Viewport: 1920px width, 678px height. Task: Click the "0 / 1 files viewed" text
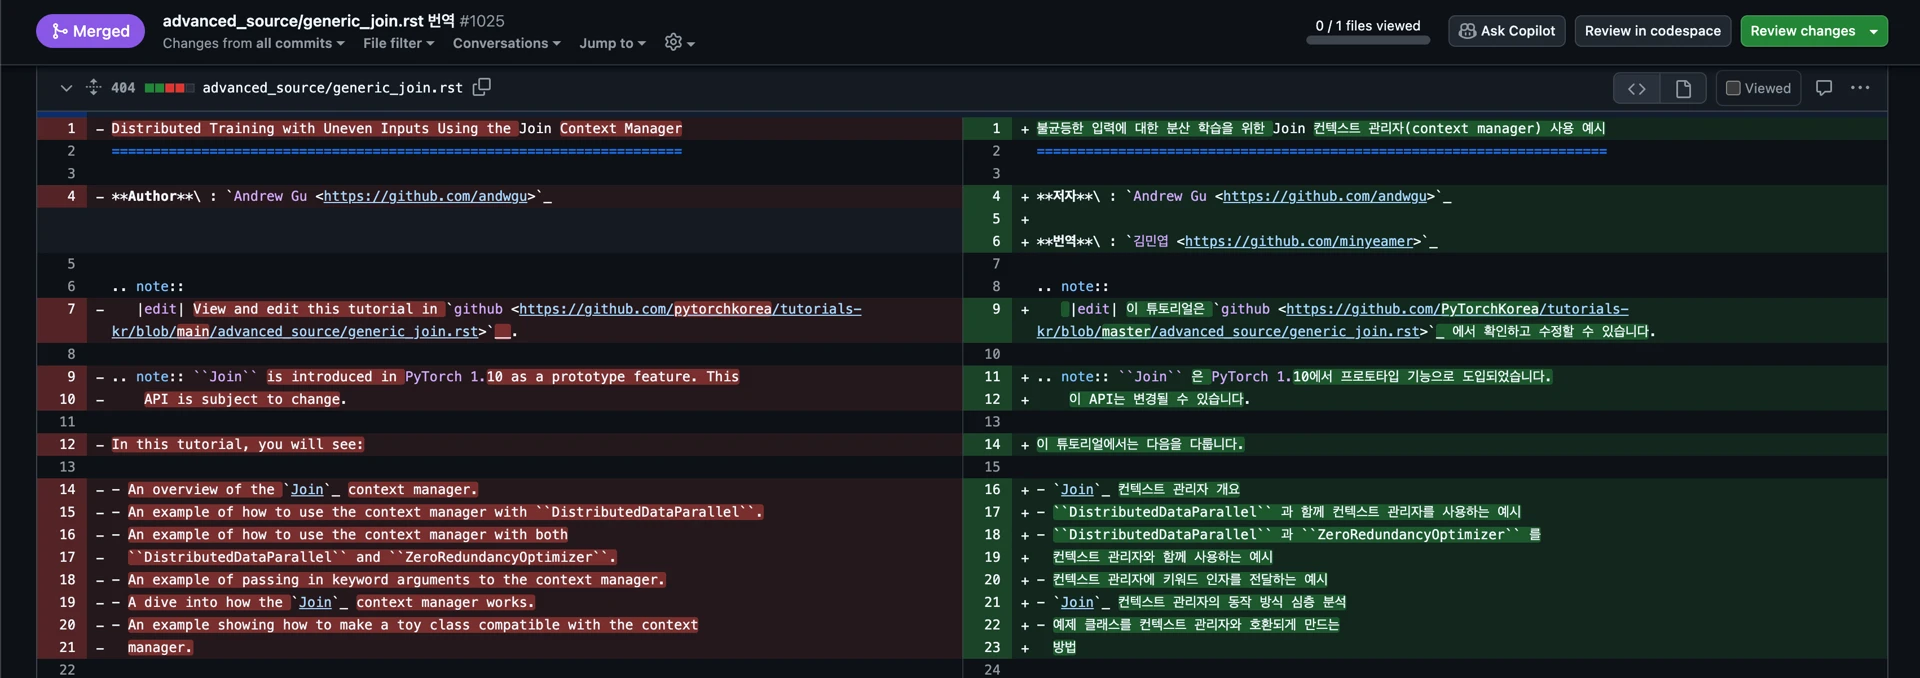pos(1368,26)
